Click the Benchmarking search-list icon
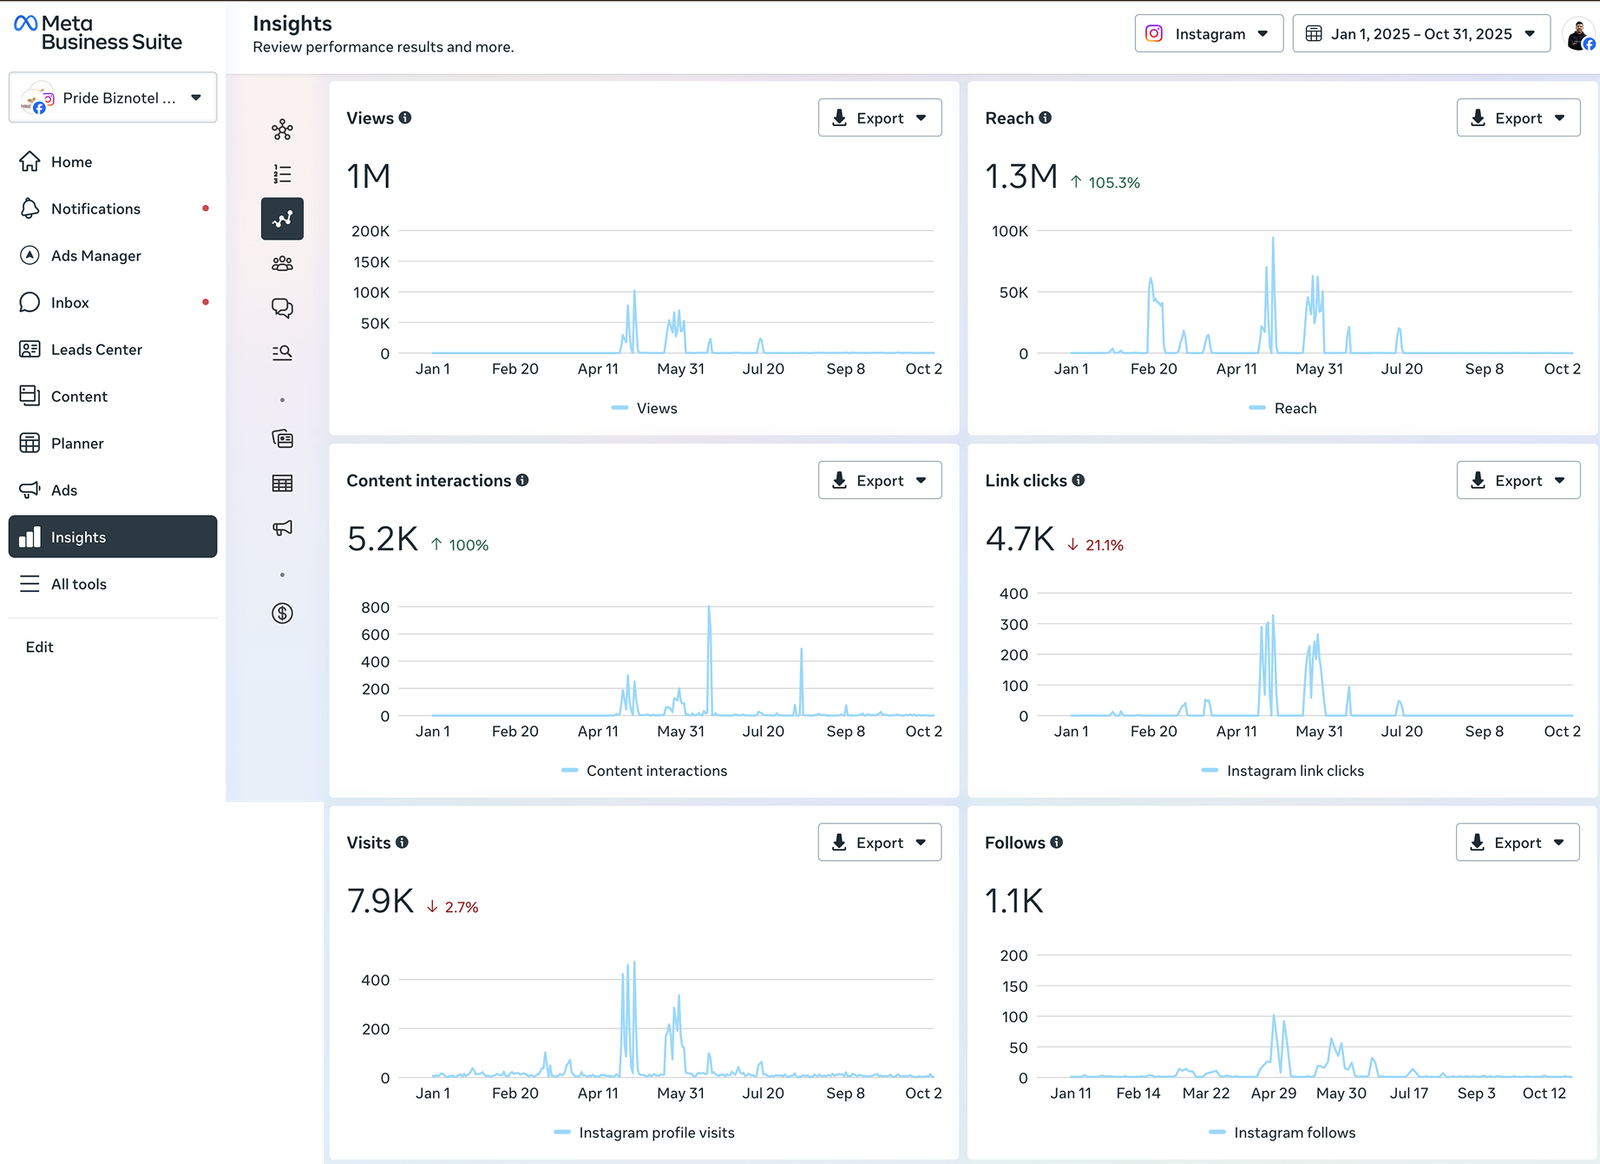The image size is (1600, 1164). coord(282,353)
